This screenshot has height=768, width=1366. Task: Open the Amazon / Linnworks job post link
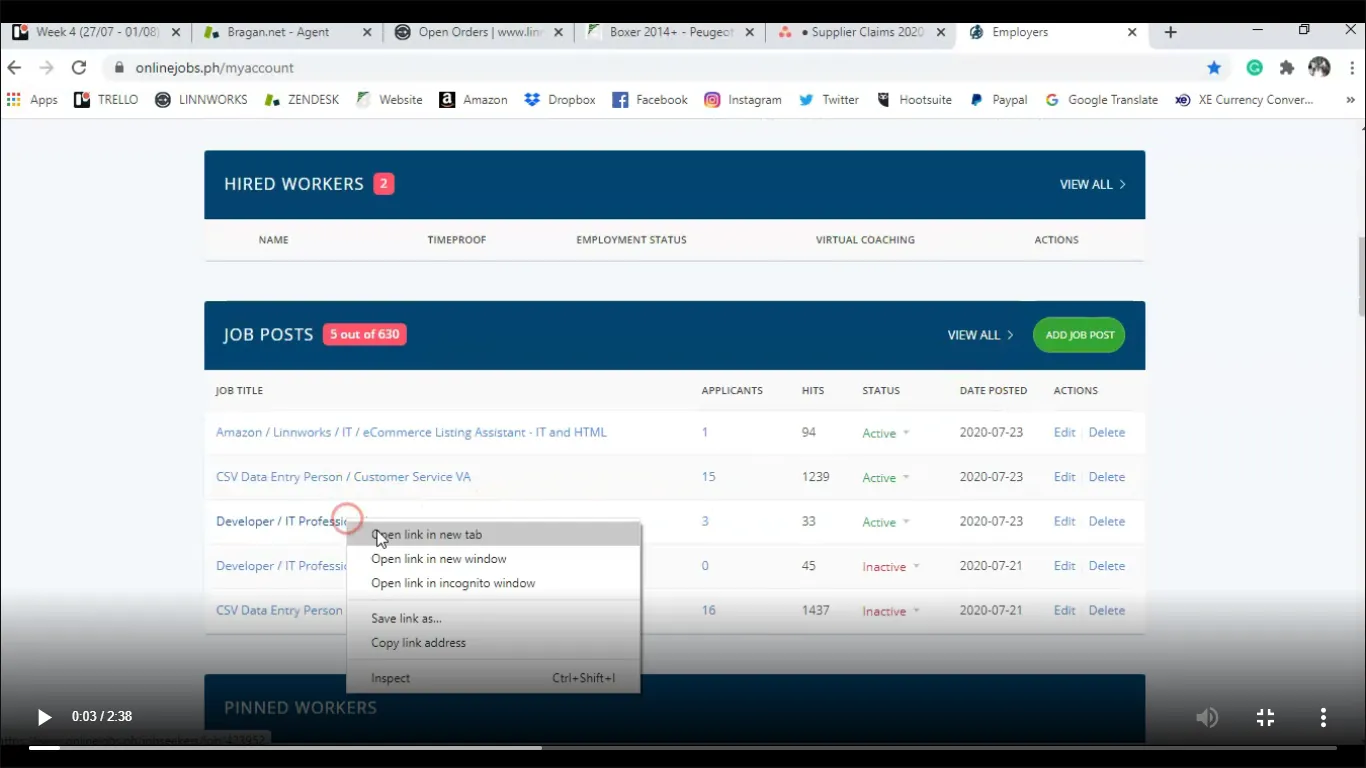(411, 433)
